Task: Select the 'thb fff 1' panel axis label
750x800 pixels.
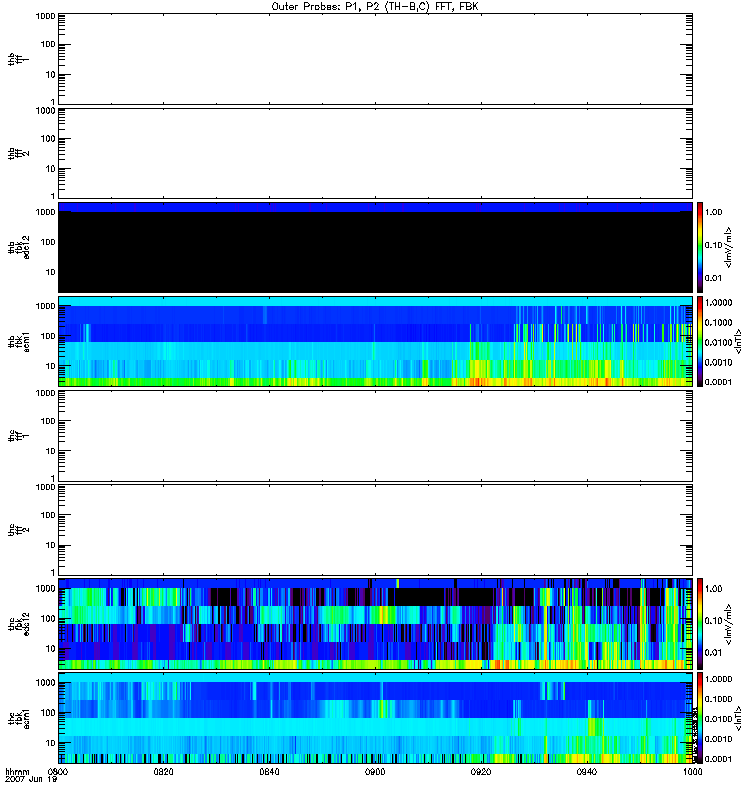Action: coord(18,59)
